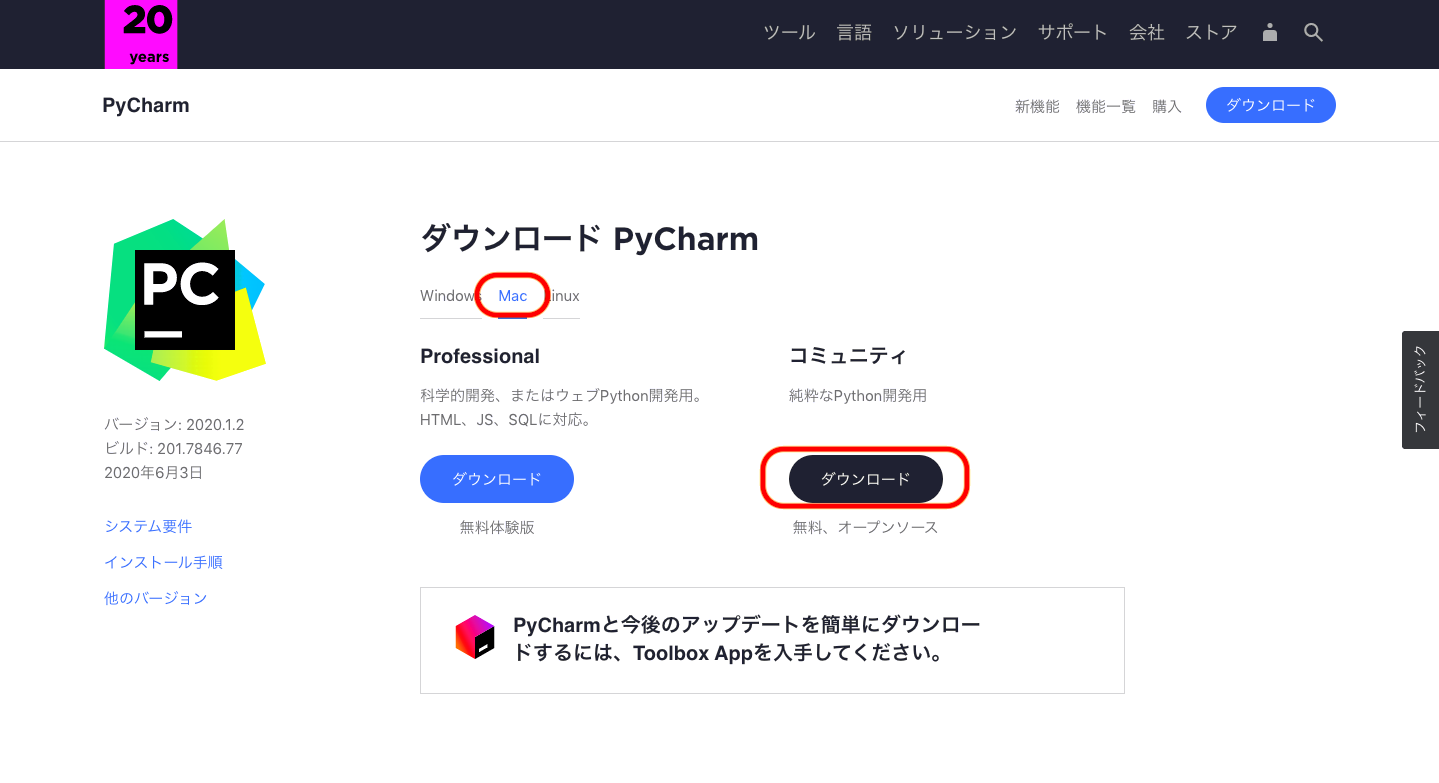Viewport: 1439px width, 783px height.
Task: Switch to the Windows tab
Action: click(449, 296)
